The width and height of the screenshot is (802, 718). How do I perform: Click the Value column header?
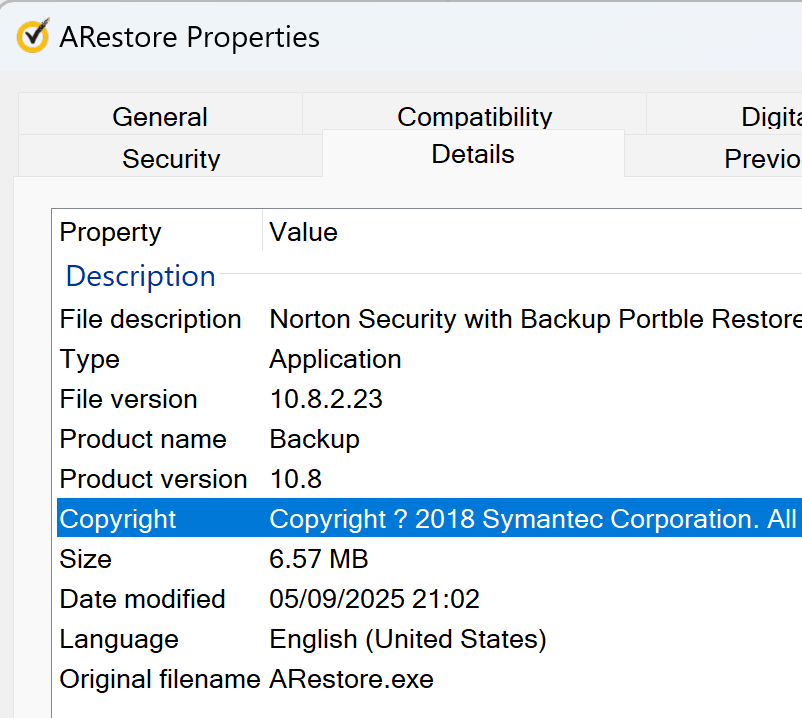(x=304, y=232)
